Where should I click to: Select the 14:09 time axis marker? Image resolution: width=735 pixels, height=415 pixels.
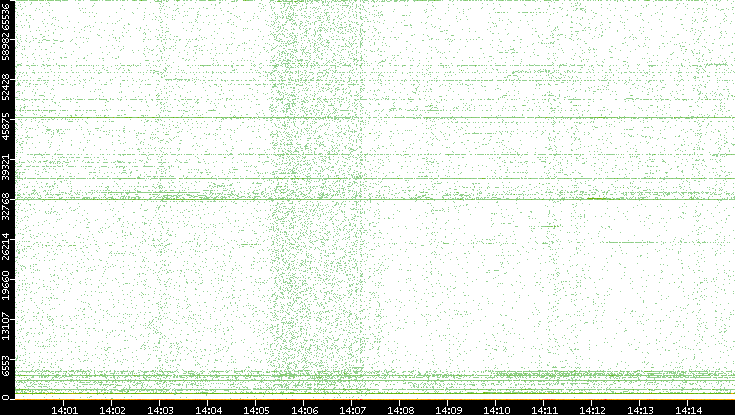click(x=448, y=408)
